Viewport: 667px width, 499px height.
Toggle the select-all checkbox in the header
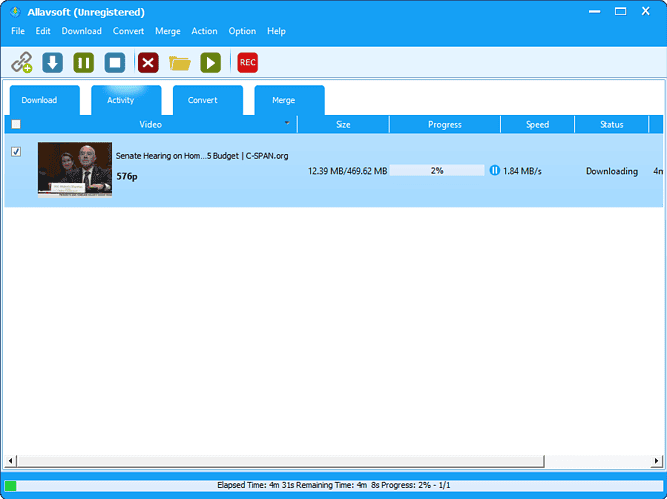(x=16, y=124)
